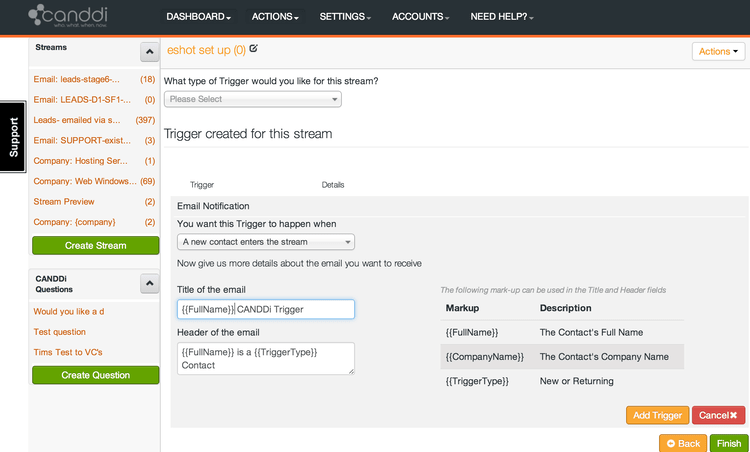Viewport: 750px width, 452px height.
Task: Open the NEED HELP? menu
Action: tap(502, 17)
